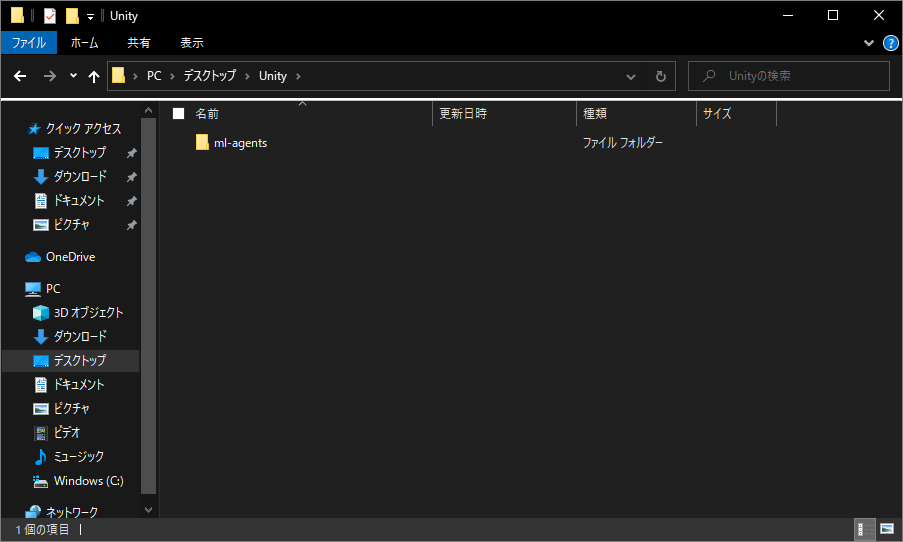The image size is (903, 542).
Task: Focus the Unityの検索 search box
Action: coord(789,76)
